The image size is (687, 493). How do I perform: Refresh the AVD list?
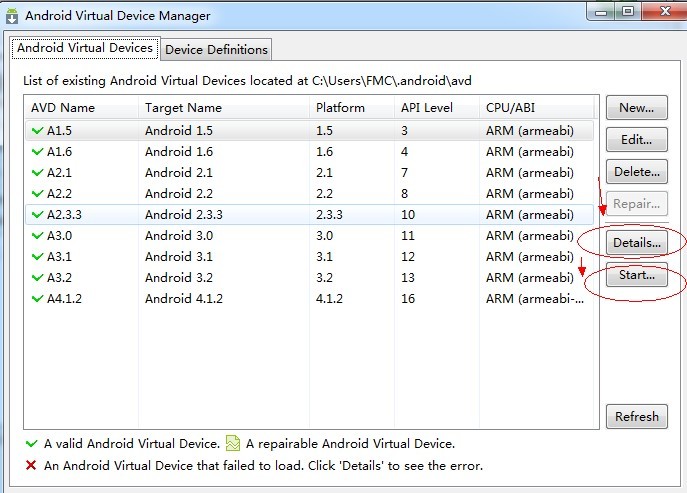tap(637, 416)
